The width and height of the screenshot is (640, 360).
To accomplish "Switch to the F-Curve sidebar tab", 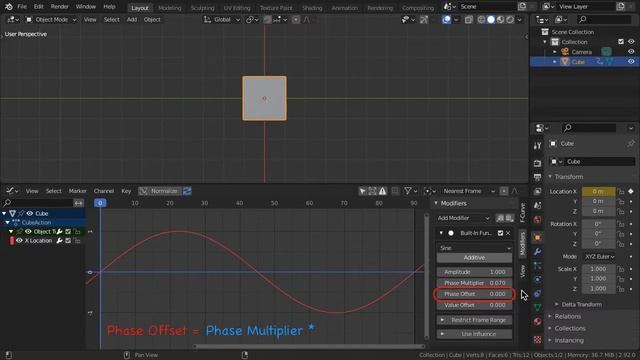I will pos(522,213).
